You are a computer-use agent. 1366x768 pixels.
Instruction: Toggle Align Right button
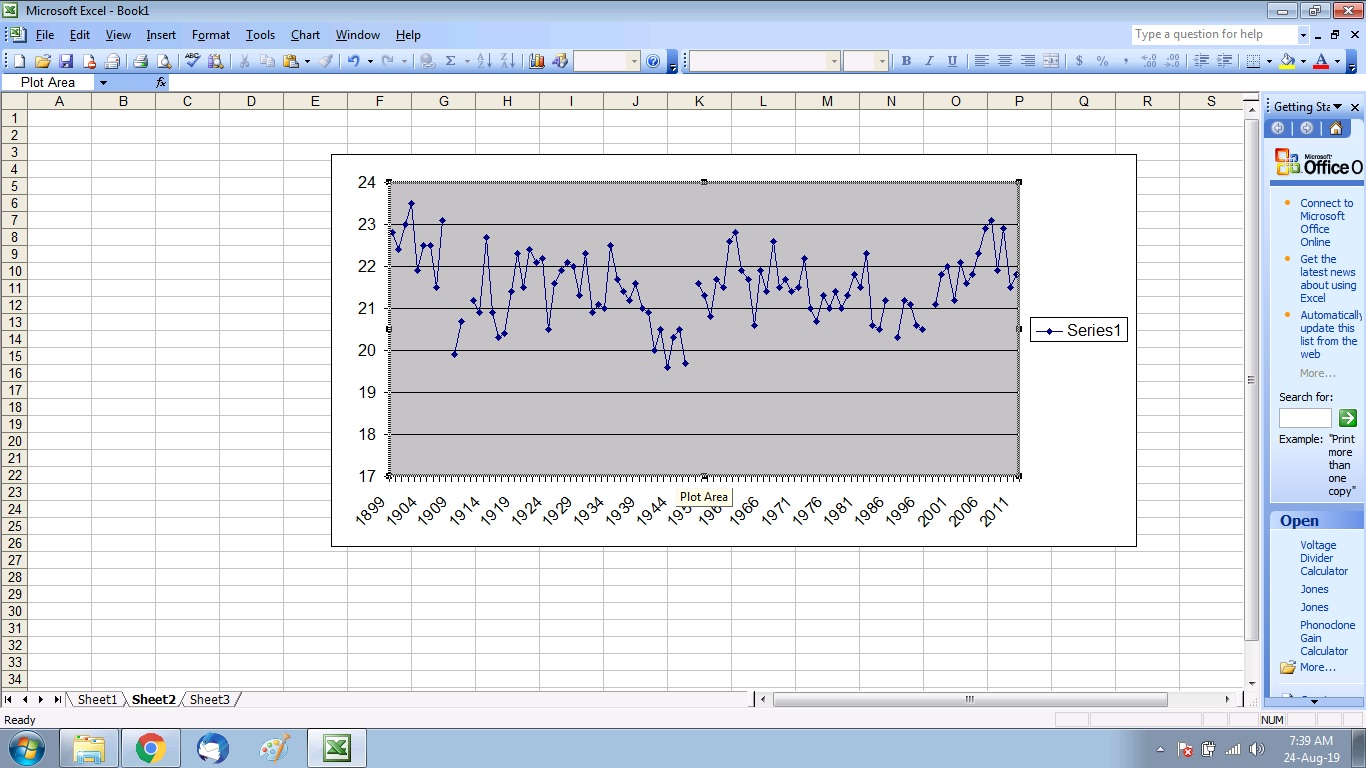(x=1028, y=61)
